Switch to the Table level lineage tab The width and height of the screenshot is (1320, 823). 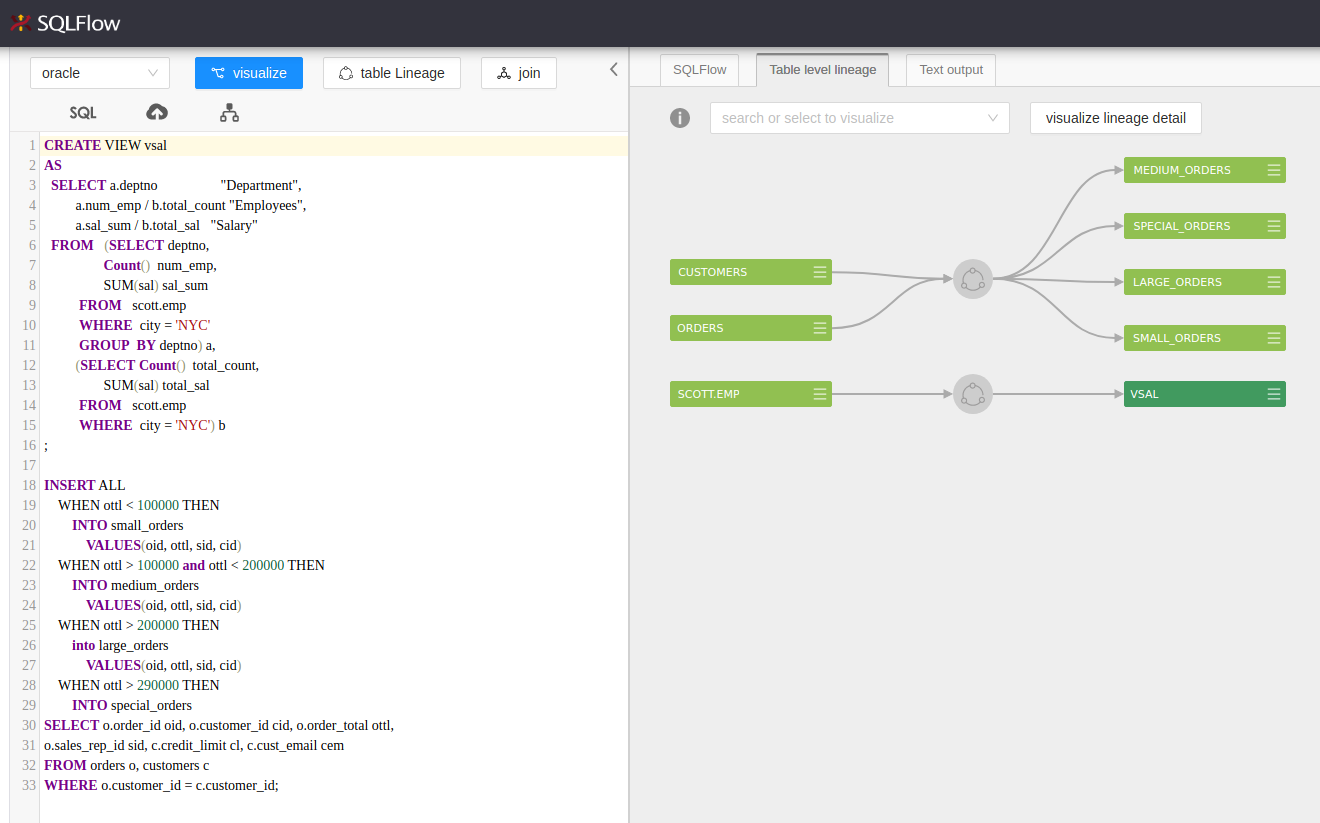click(823, 70)
